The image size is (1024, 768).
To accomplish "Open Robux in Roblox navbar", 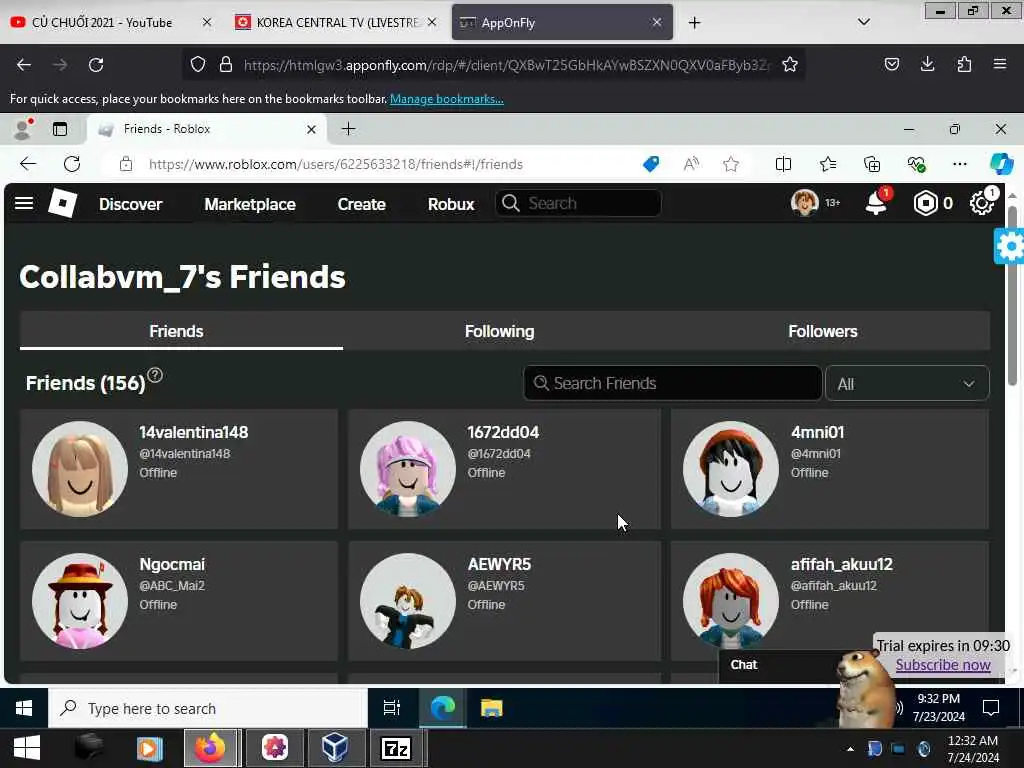I will click(451, 204).
